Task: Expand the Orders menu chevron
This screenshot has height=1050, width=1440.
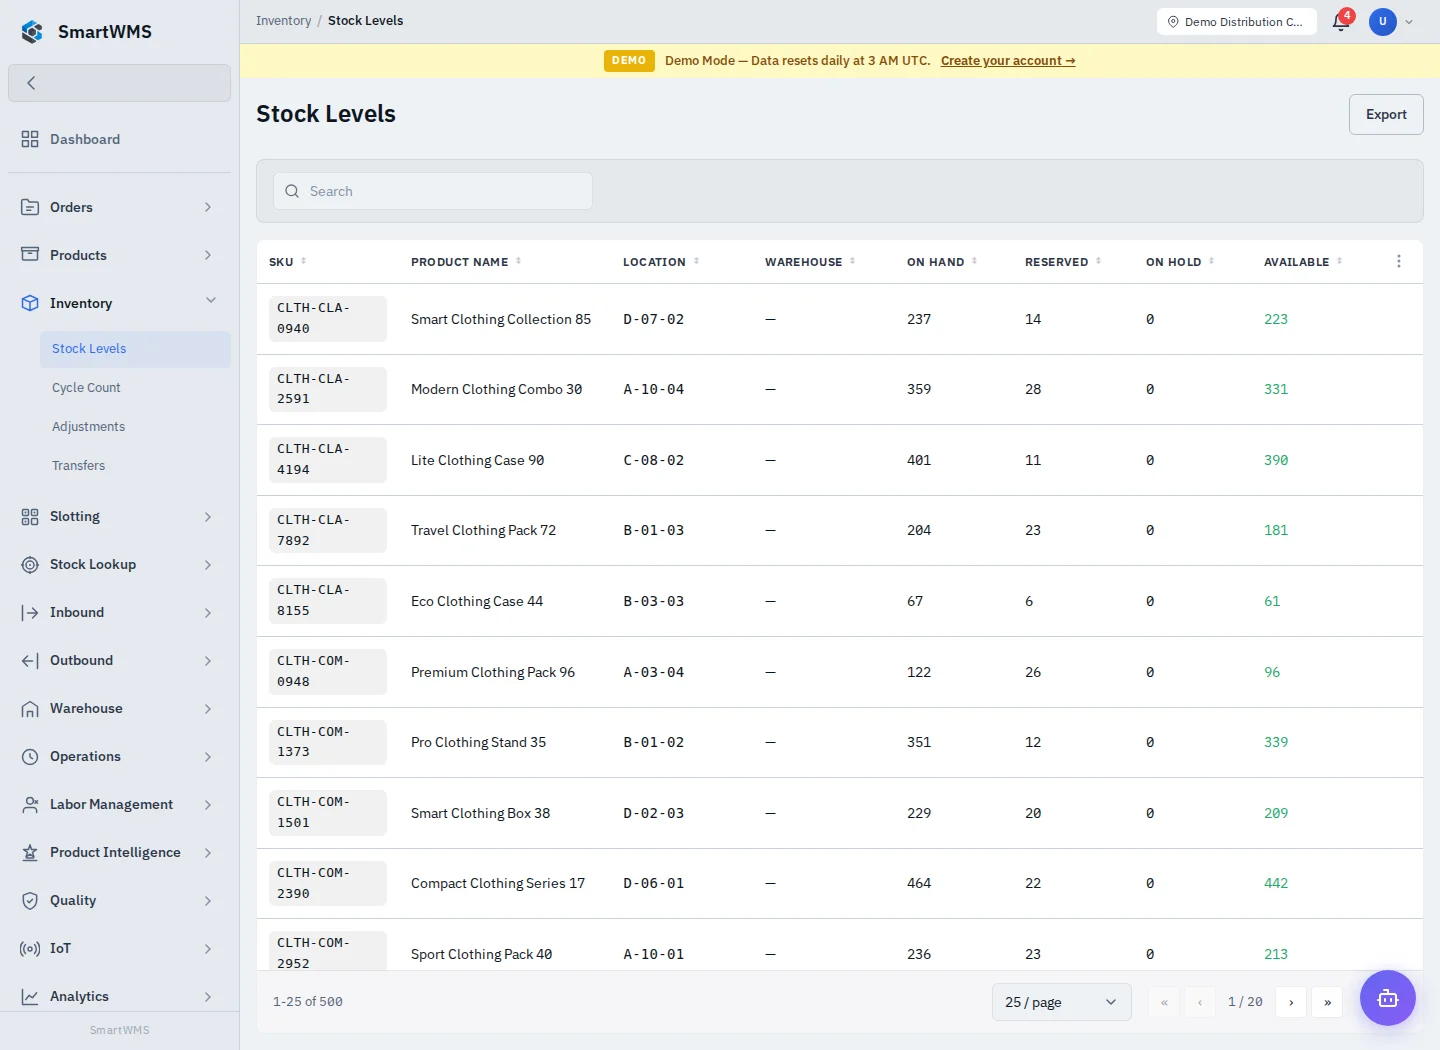Action: tap(208, 207)
